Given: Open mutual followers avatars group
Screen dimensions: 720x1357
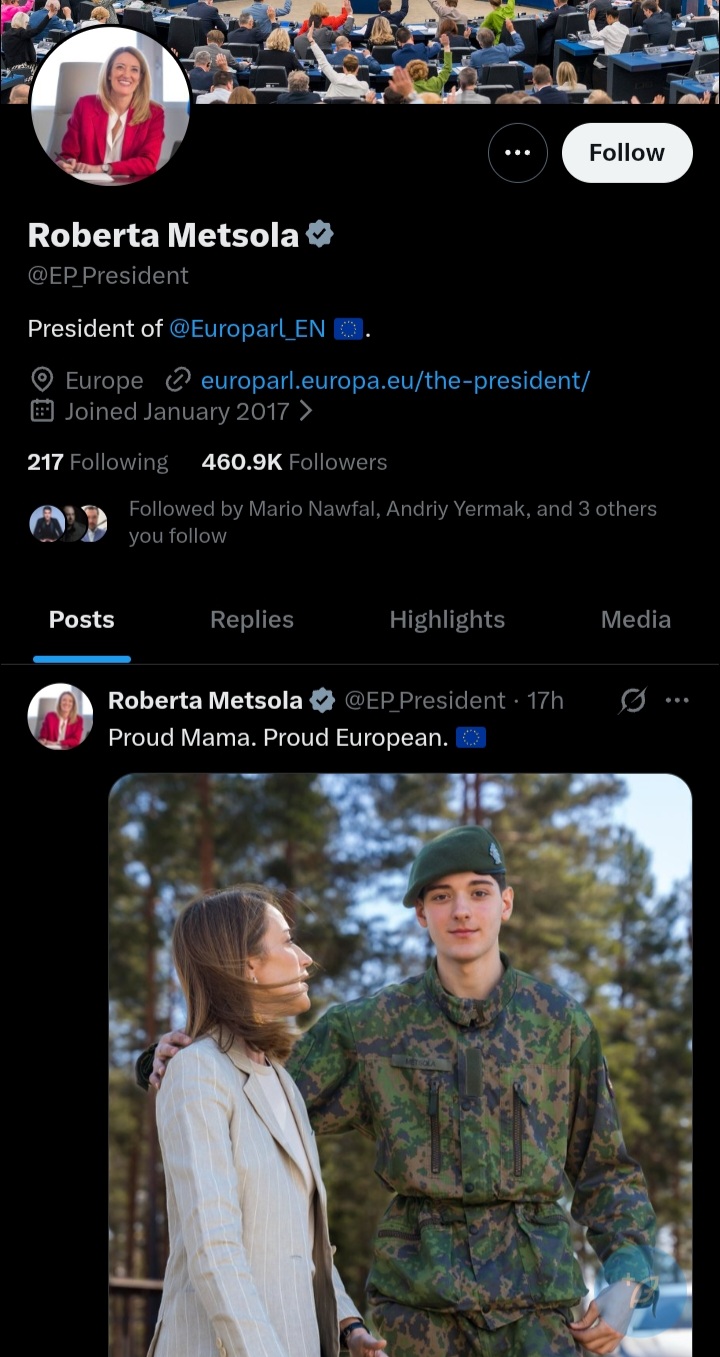Looking at the screenshot, I should [68, 523].
